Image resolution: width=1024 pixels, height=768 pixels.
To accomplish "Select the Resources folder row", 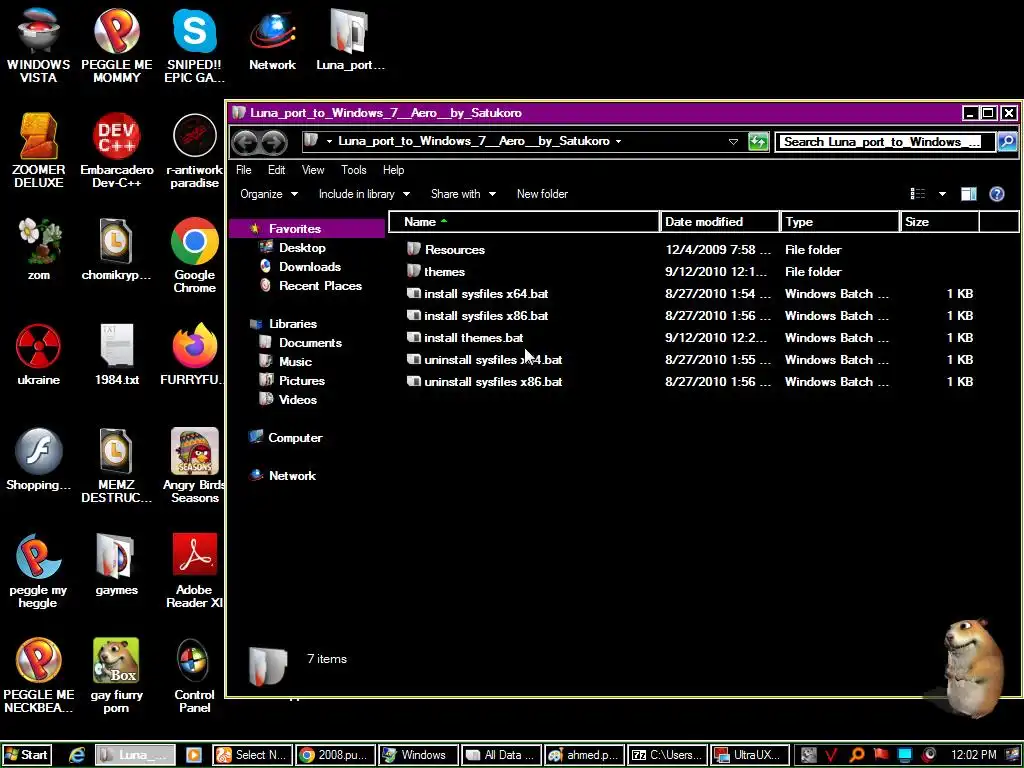I will tap(690, 249).
